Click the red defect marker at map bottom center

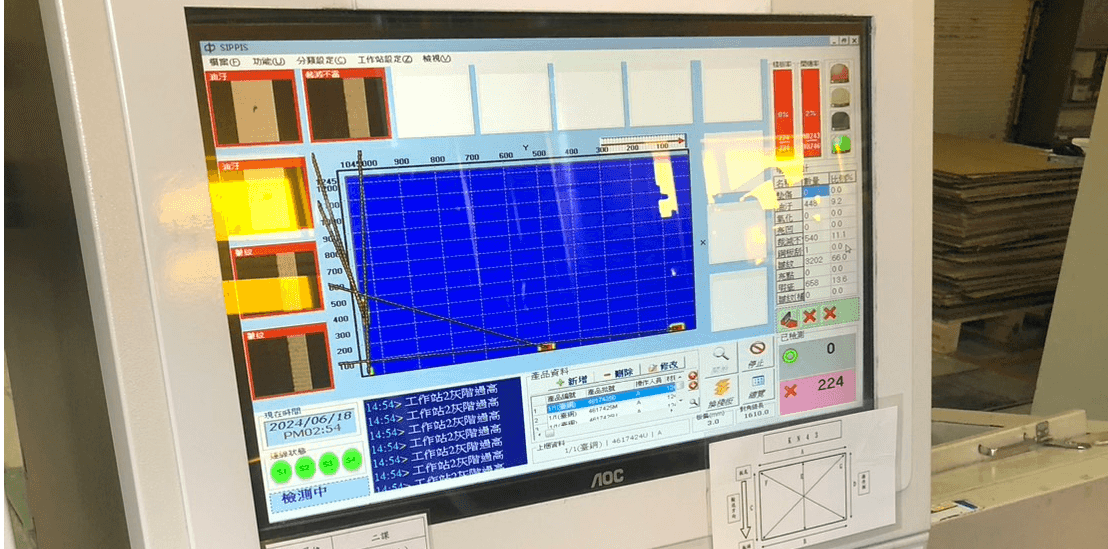point(547,346)
